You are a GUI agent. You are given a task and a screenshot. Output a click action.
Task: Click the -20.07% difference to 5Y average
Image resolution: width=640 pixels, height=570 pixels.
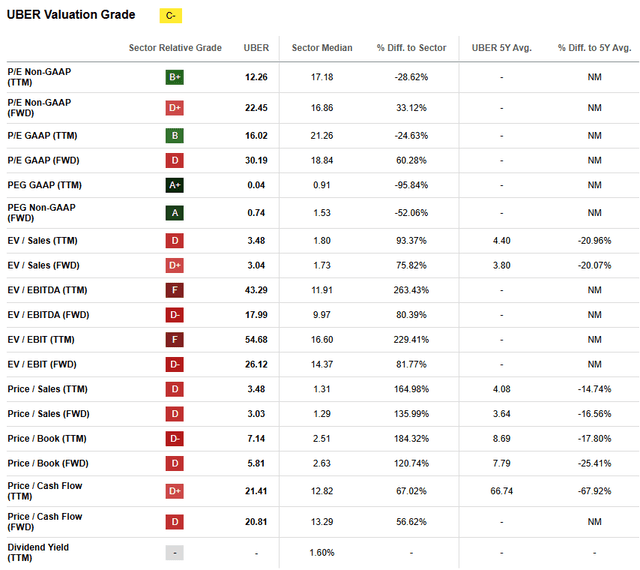pos(594,265)
